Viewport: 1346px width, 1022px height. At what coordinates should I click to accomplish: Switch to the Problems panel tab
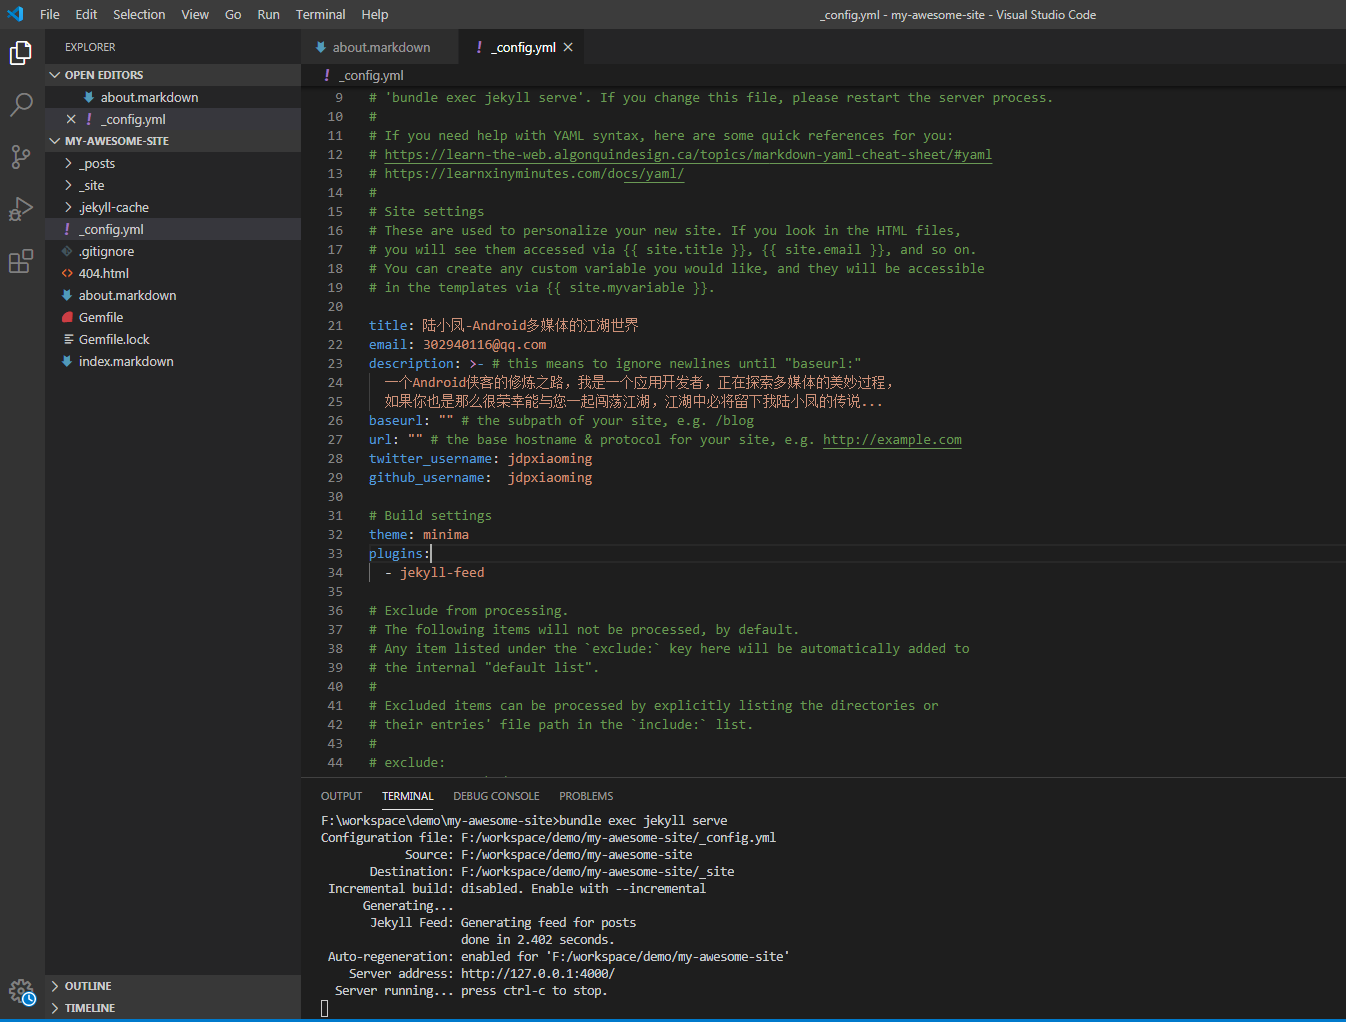(x=586, y=796)
